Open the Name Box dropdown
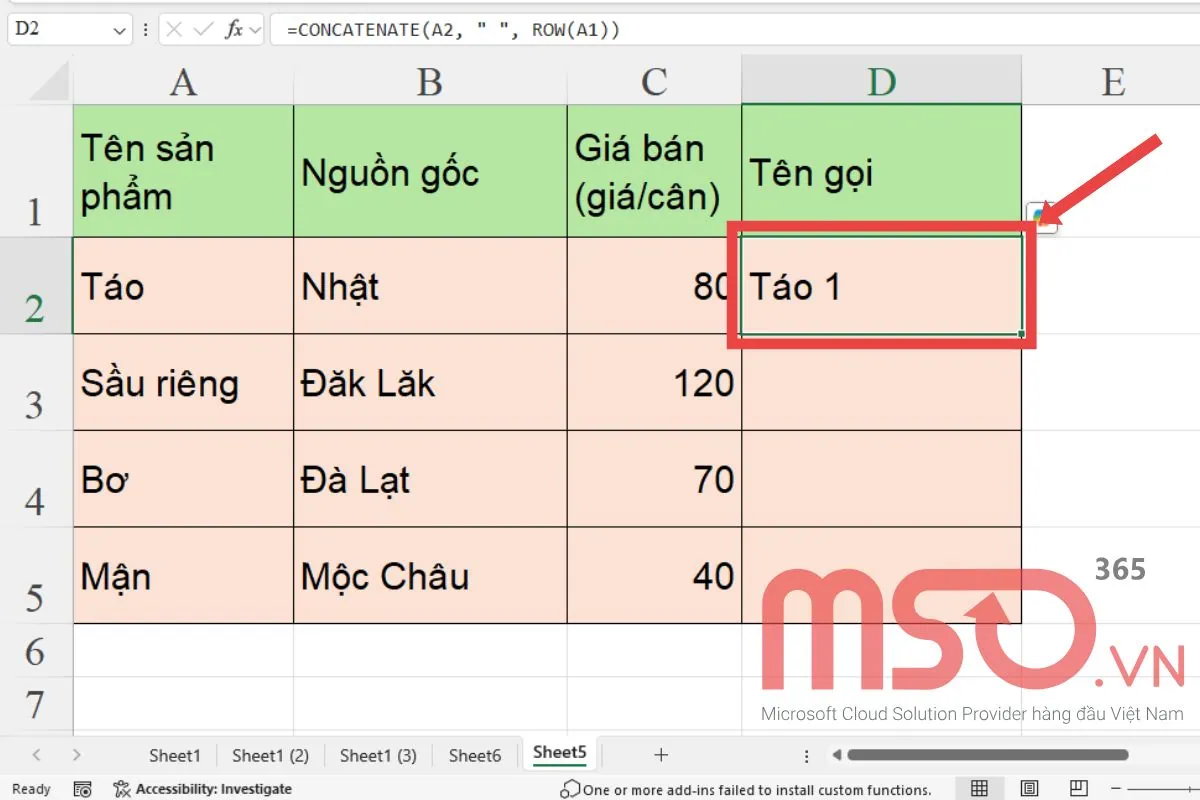The image size is (1200, 800). coord(120,30)
